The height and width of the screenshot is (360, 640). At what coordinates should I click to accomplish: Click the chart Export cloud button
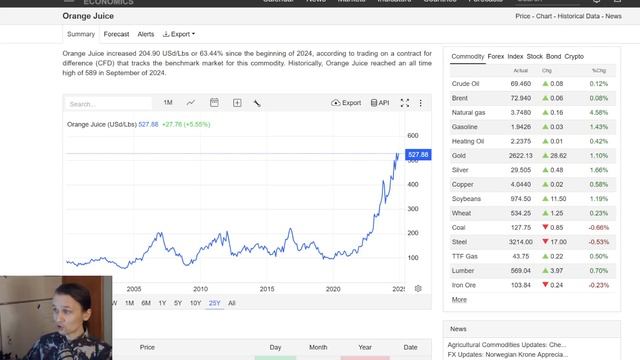click(346, 103)
